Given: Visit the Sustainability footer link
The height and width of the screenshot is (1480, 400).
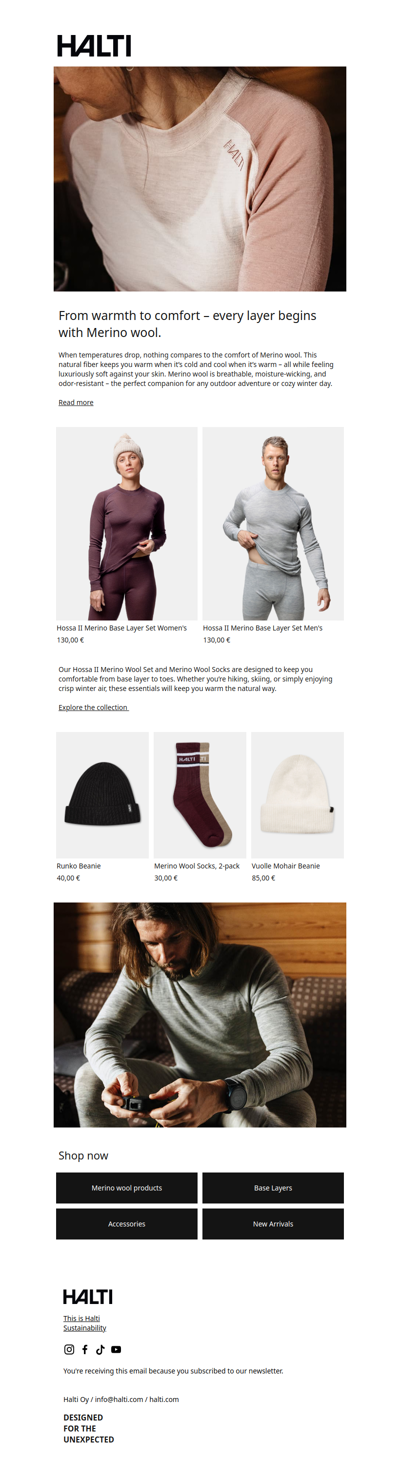Looking at the screenshot, I should [x=85, y=1328].
